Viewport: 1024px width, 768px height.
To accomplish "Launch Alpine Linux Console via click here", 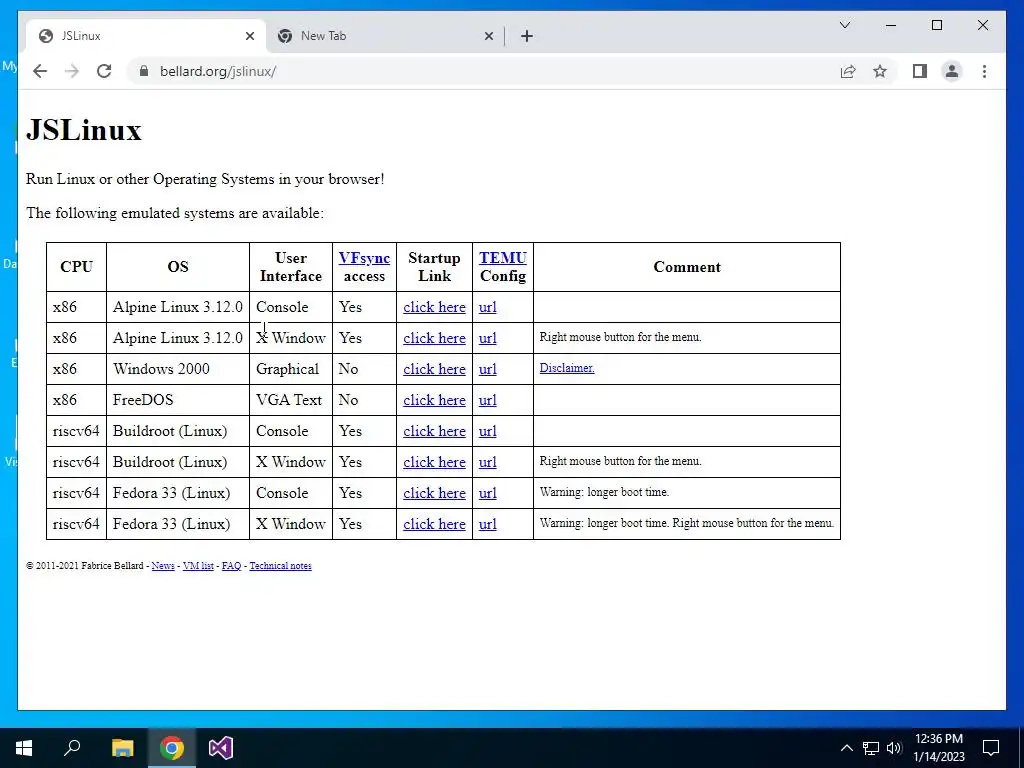I will coord(434,307).
